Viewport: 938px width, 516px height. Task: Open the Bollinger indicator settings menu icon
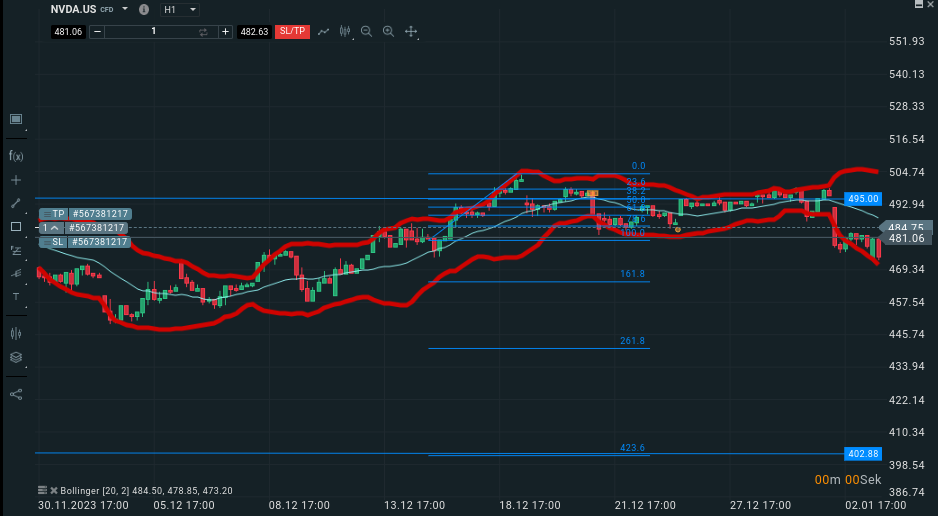42,490
